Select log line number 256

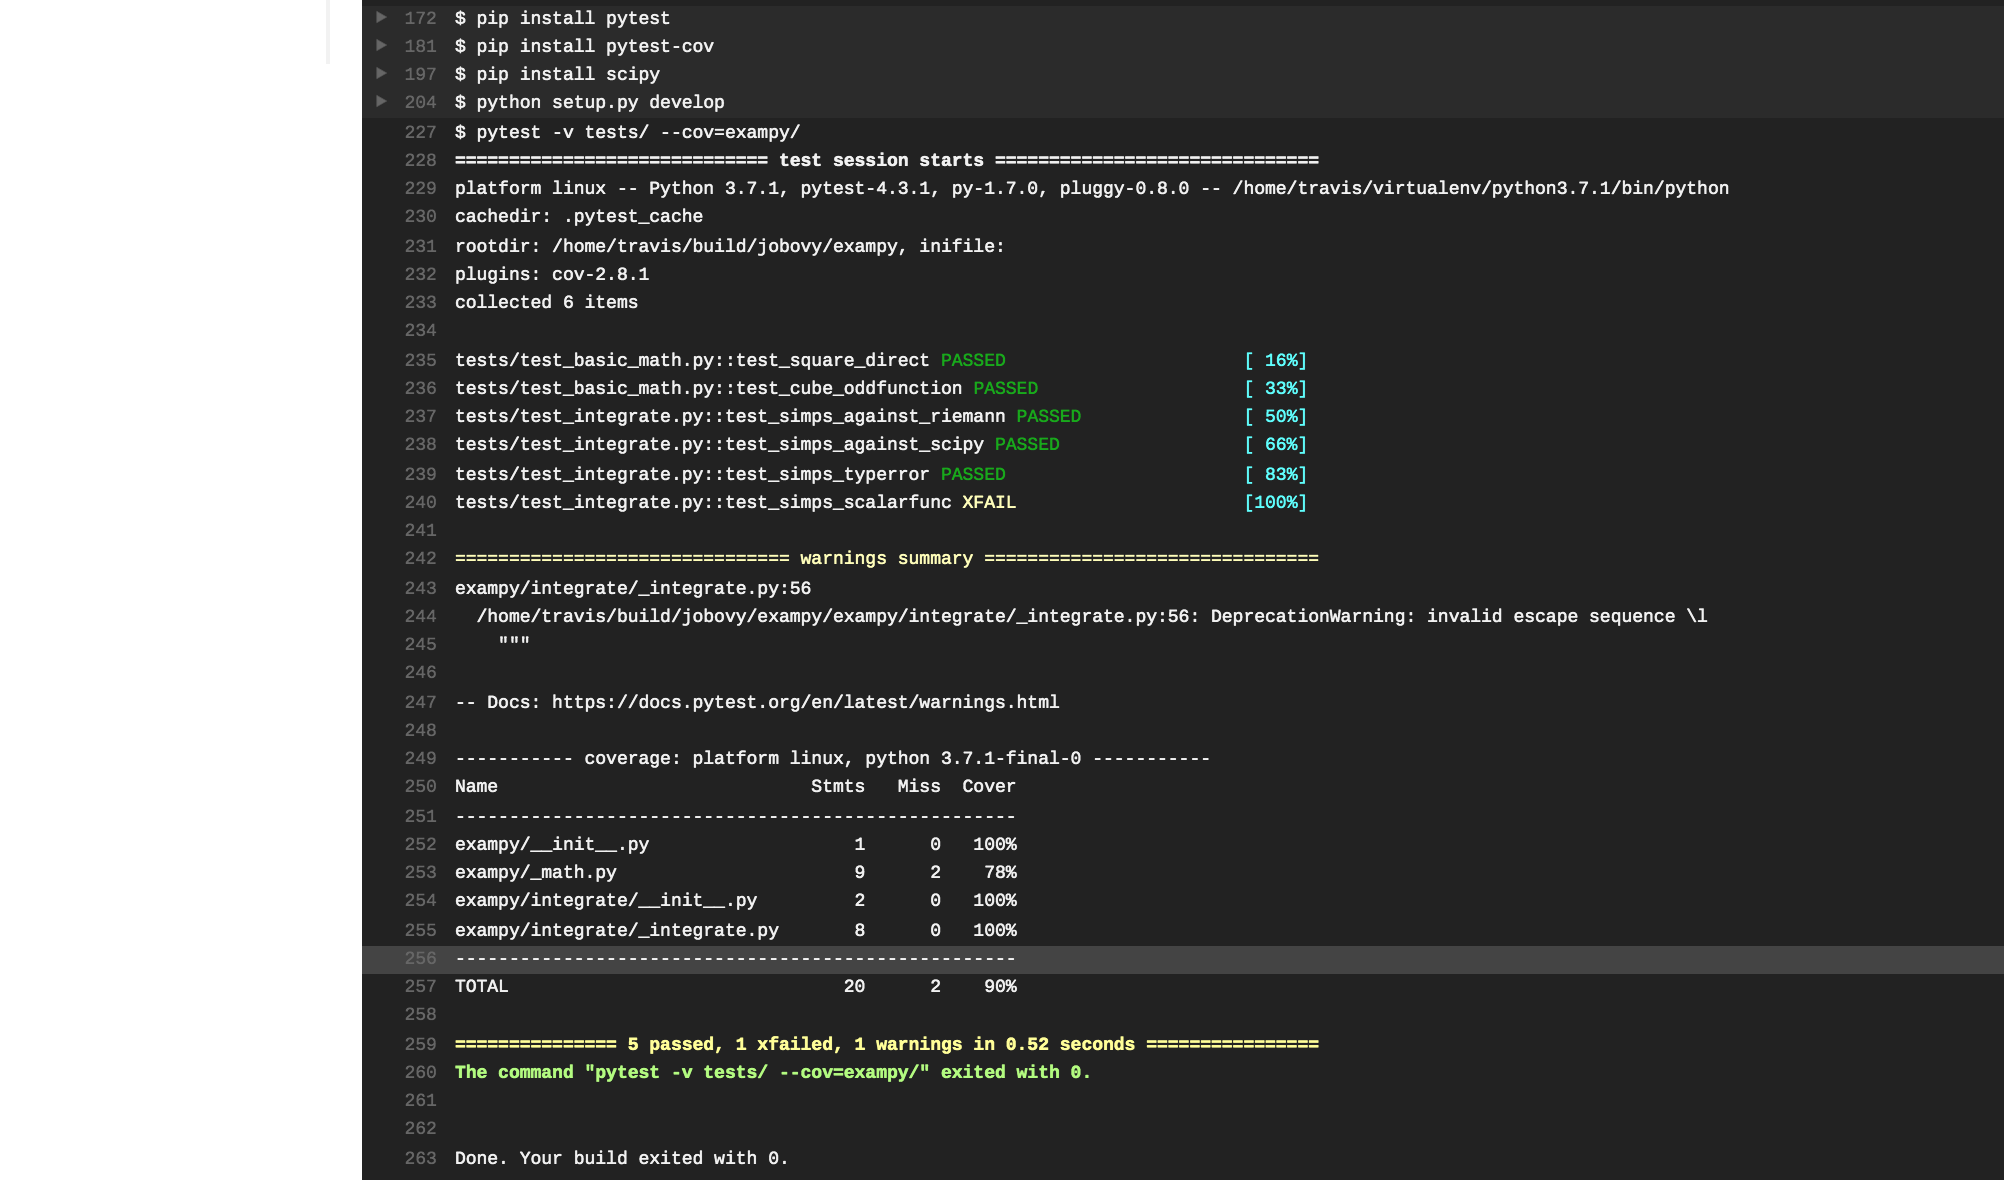(x=420, y=958)
